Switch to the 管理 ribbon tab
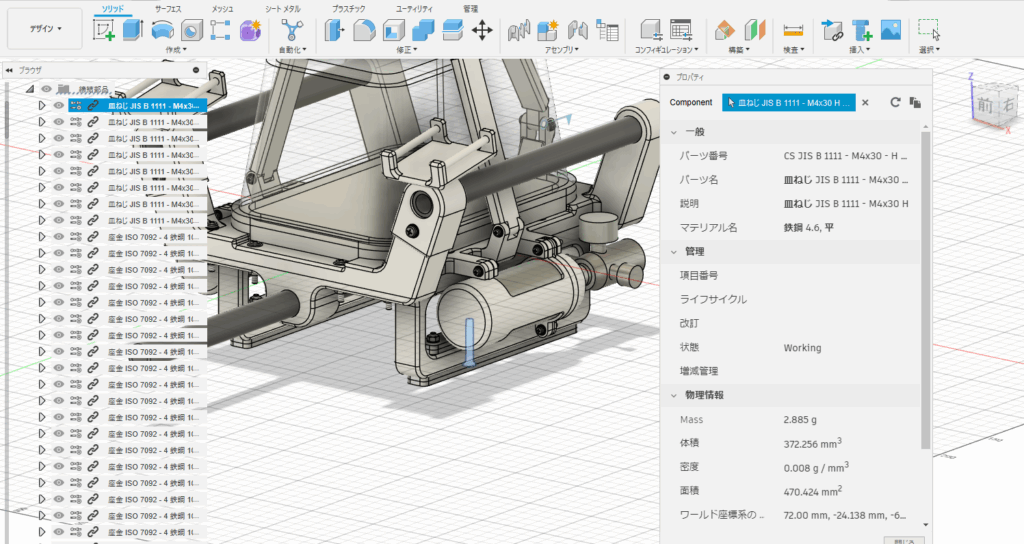Image resolution: width=1024 pixels, height=544 pixels. 470,8
